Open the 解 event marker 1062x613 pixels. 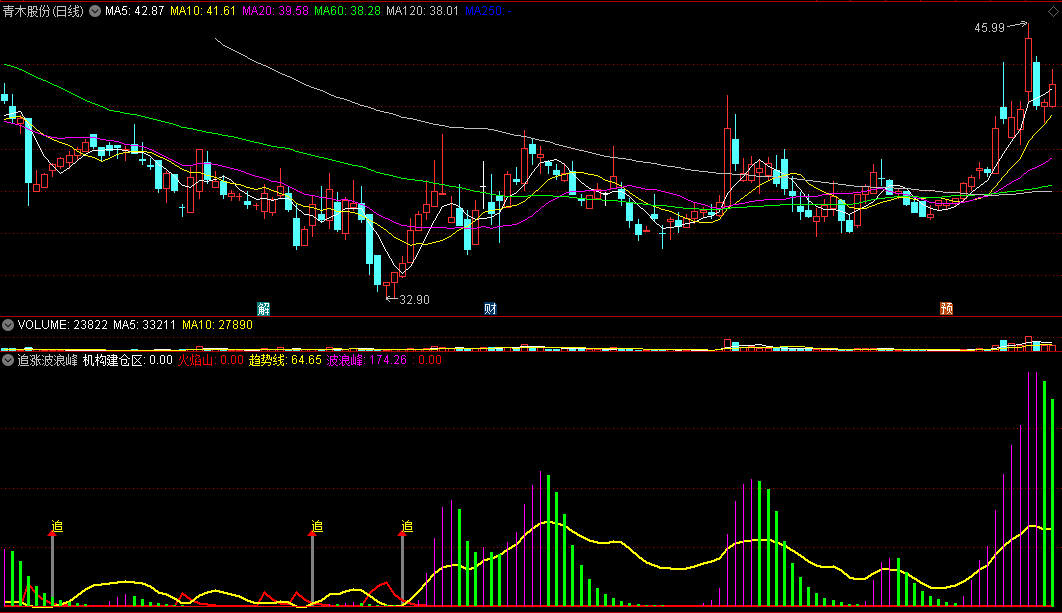pos(263,309)
